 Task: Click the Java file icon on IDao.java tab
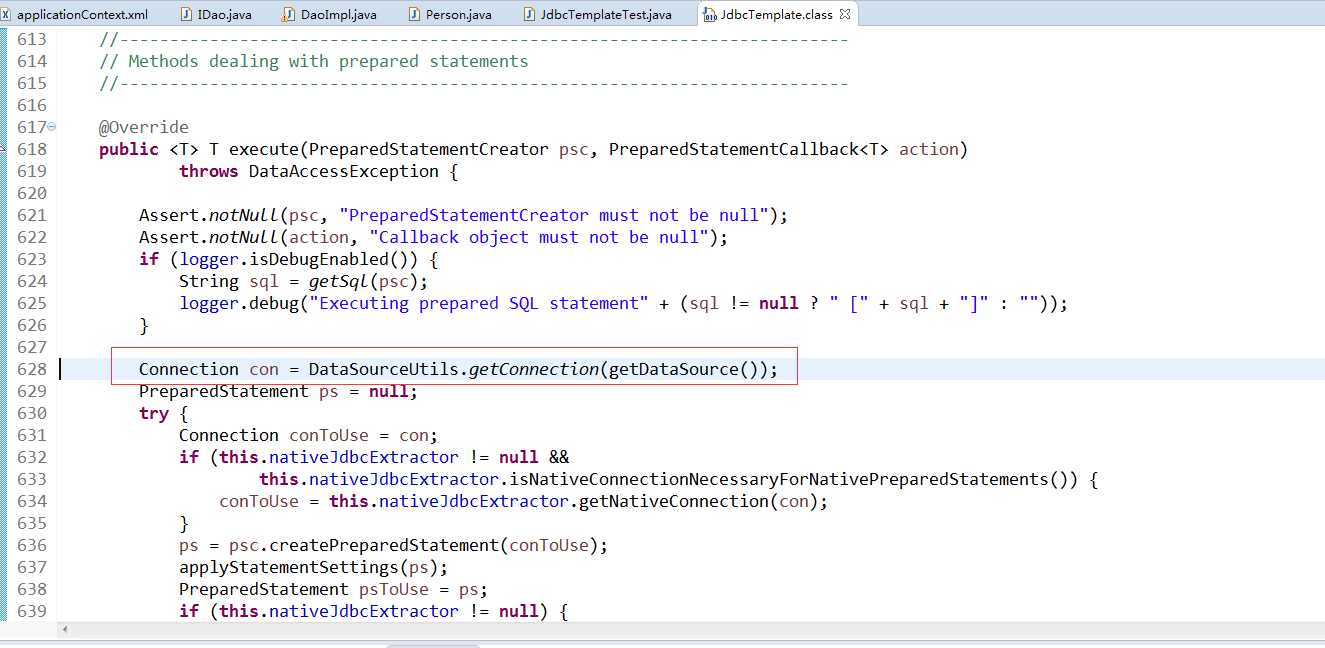[187, 15]
